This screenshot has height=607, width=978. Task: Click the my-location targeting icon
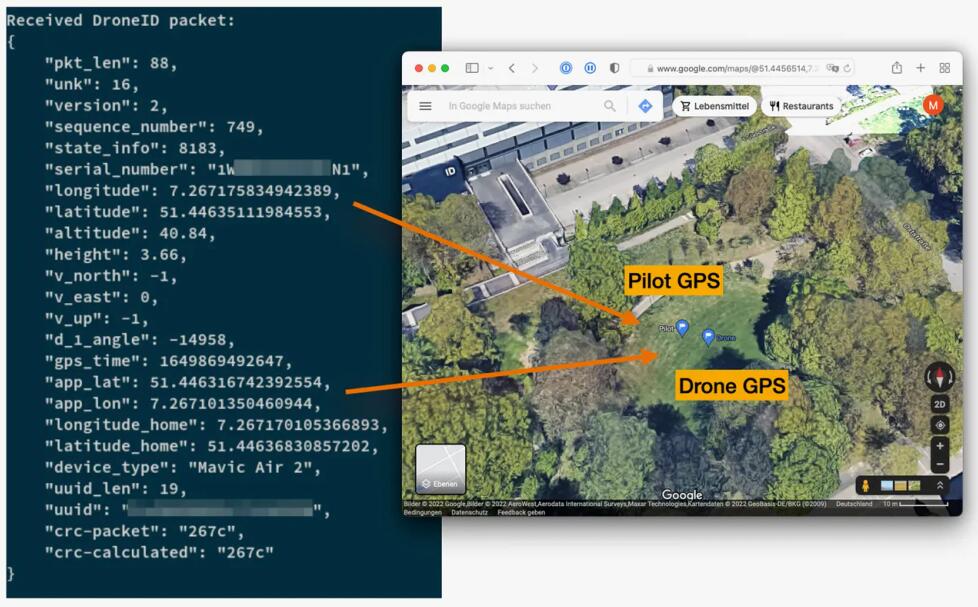940,424
